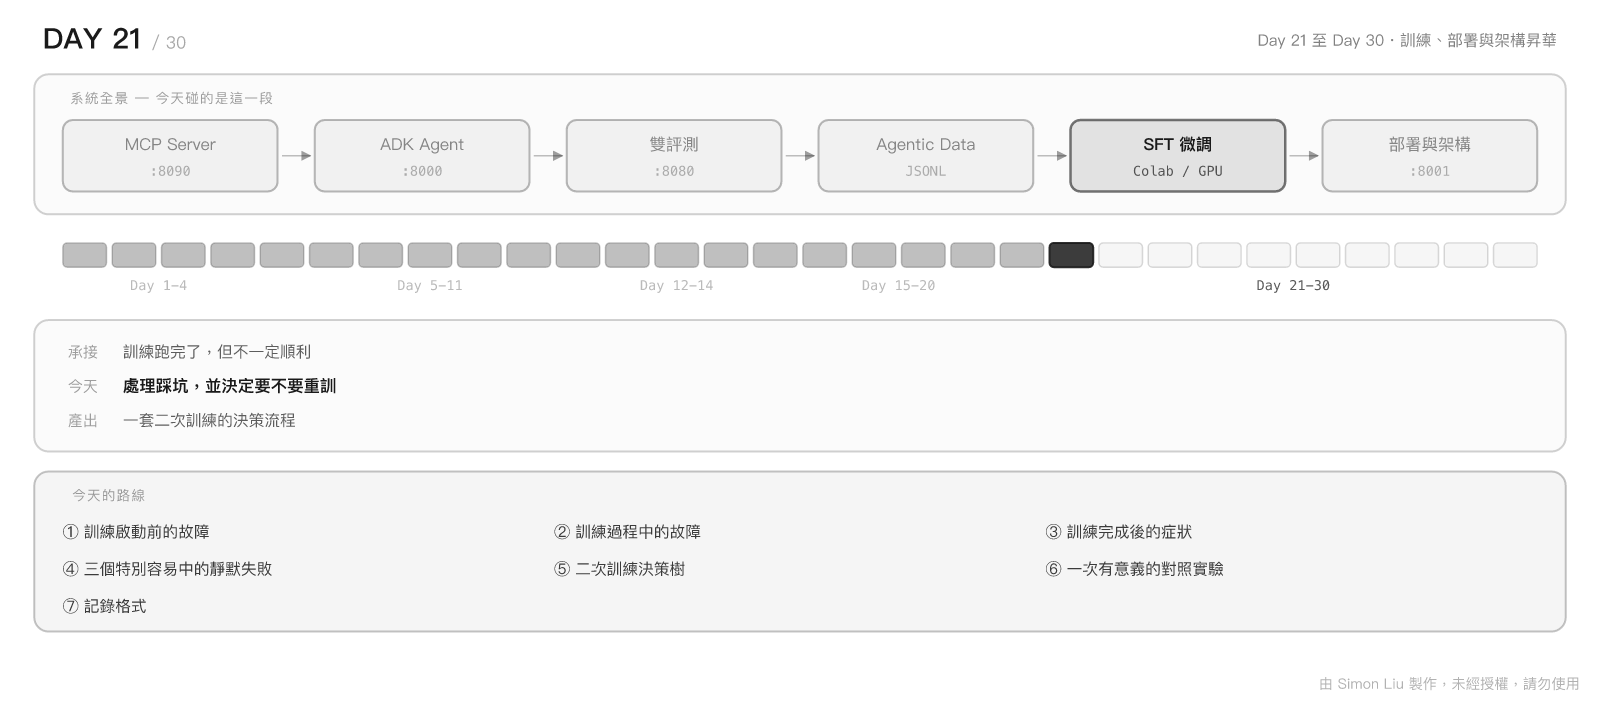Image resolution: width=1600 pixels, height=703 pixels.
Task: Click route item ③ 訓練完成後的症狀
Action: point(1119,532)
